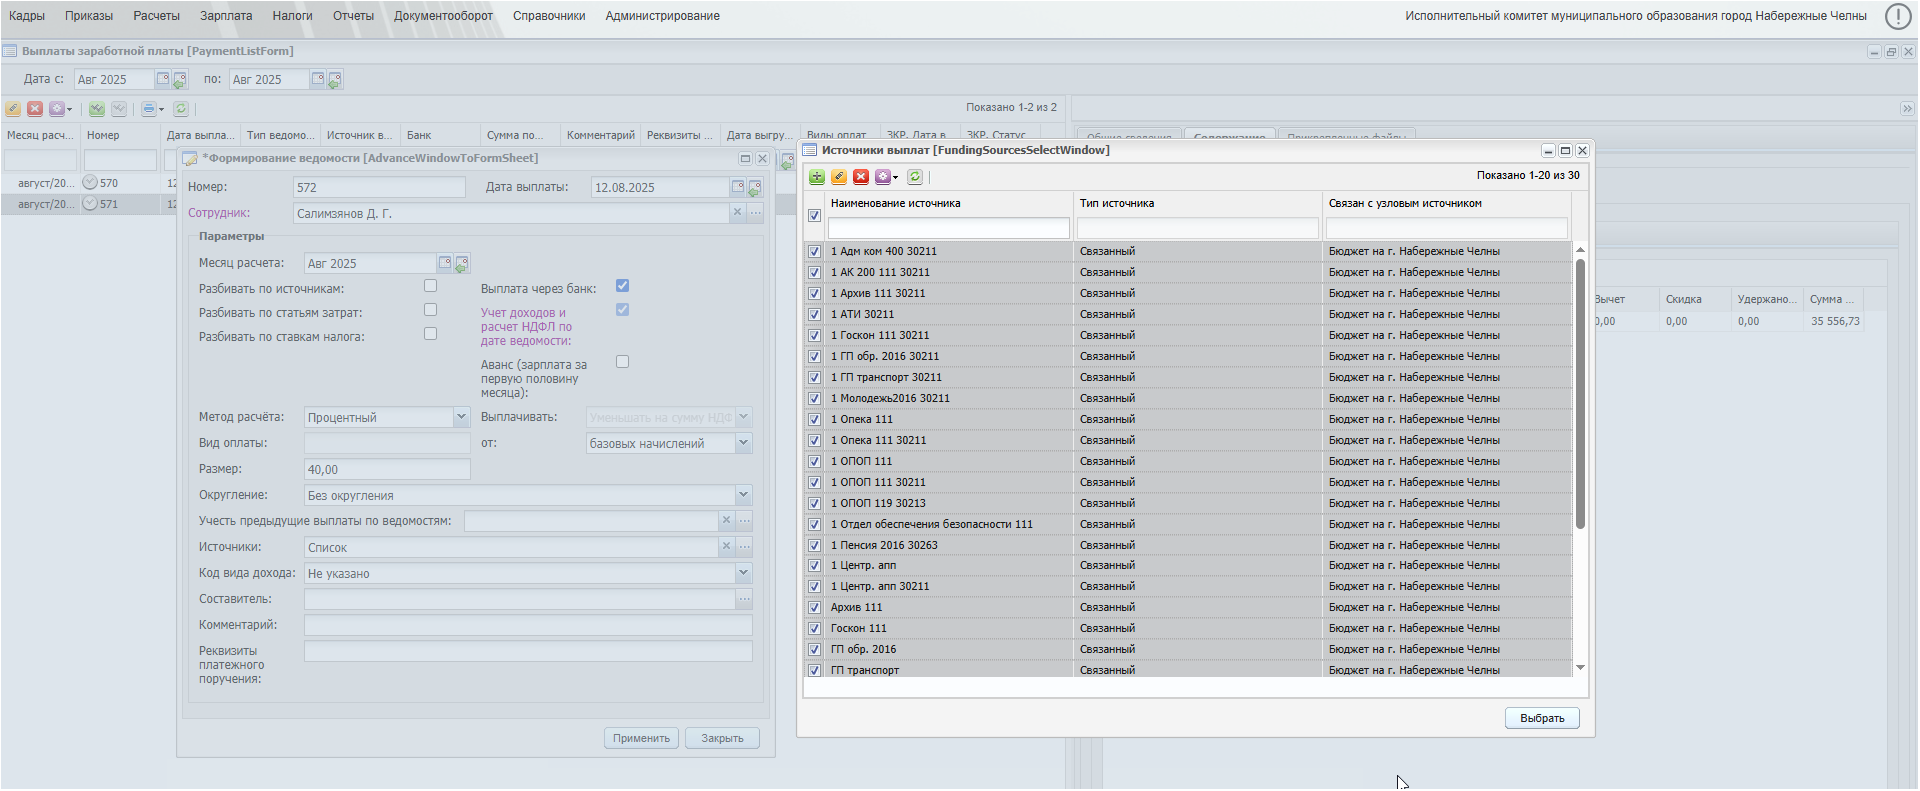Expand Код вида дохода dropdown

click(743, 573)
